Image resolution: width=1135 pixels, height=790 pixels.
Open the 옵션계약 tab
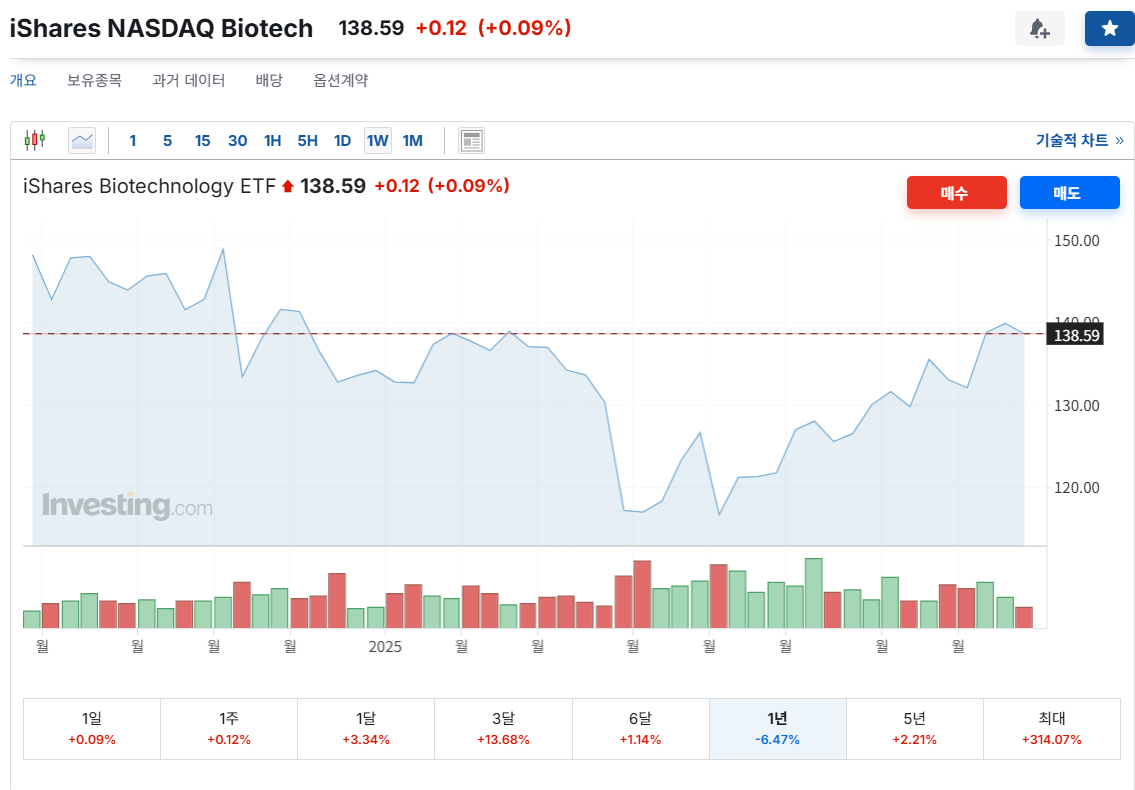tap(340, 80)
